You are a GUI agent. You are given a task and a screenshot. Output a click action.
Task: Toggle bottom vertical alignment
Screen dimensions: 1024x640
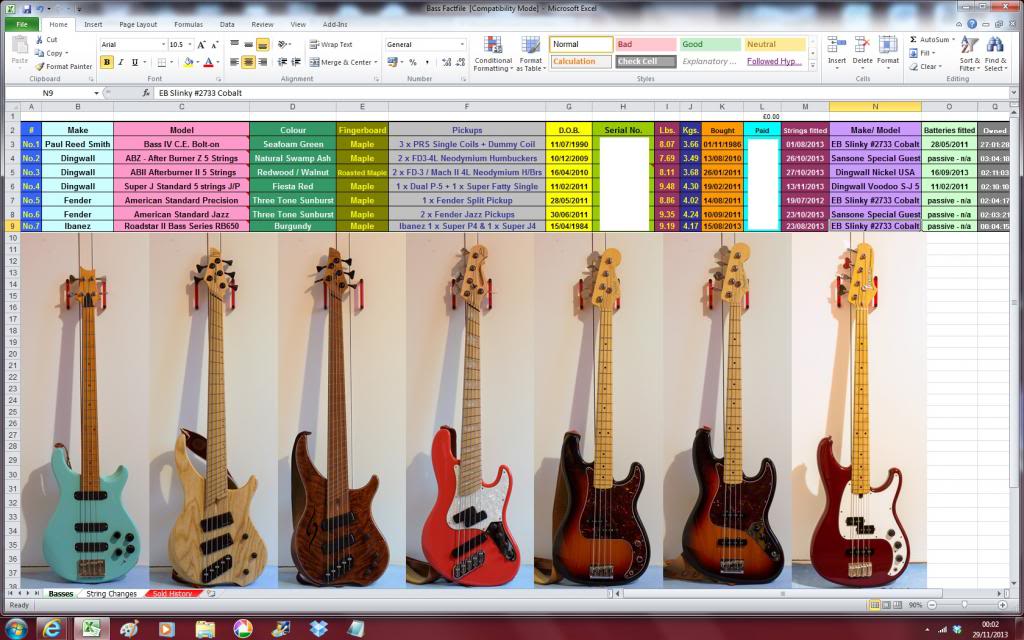click(x=263, y=44)
